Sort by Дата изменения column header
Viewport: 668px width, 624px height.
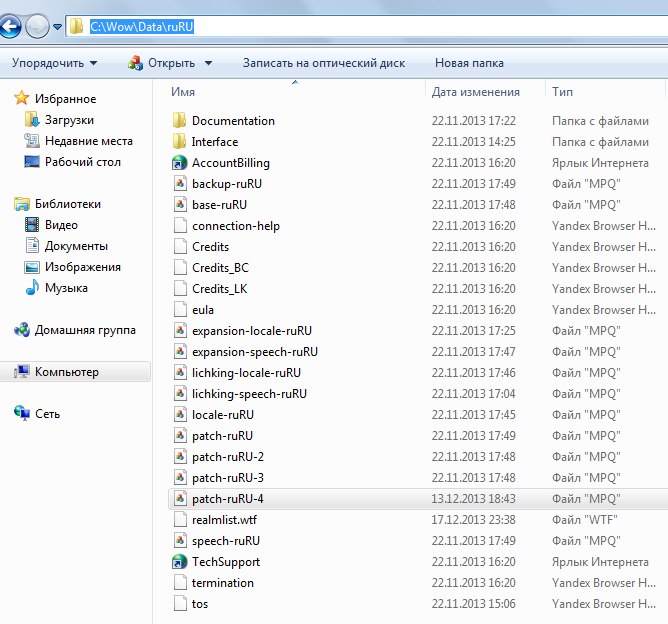(475, 92)
